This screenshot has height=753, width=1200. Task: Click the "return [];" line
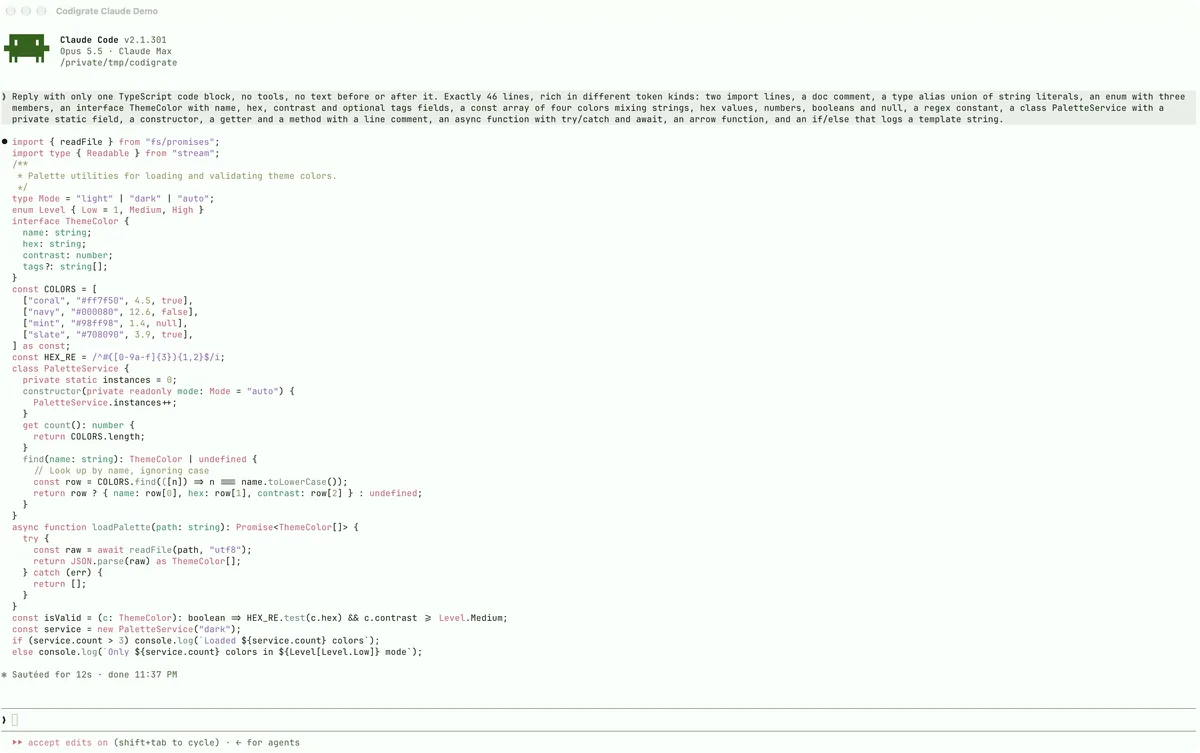(60, 584)
